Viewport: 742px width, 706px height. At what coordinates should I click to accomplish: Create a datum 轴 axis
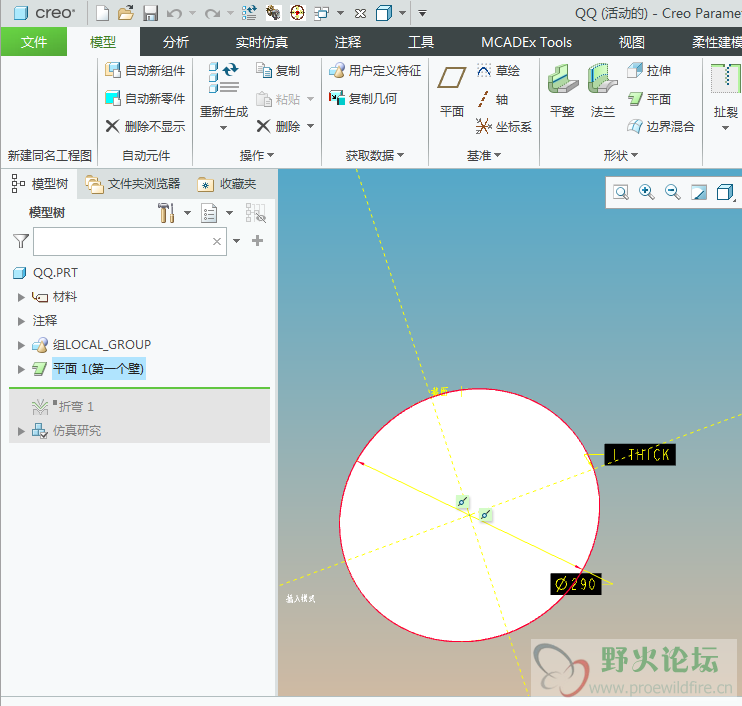pos(492,99)
